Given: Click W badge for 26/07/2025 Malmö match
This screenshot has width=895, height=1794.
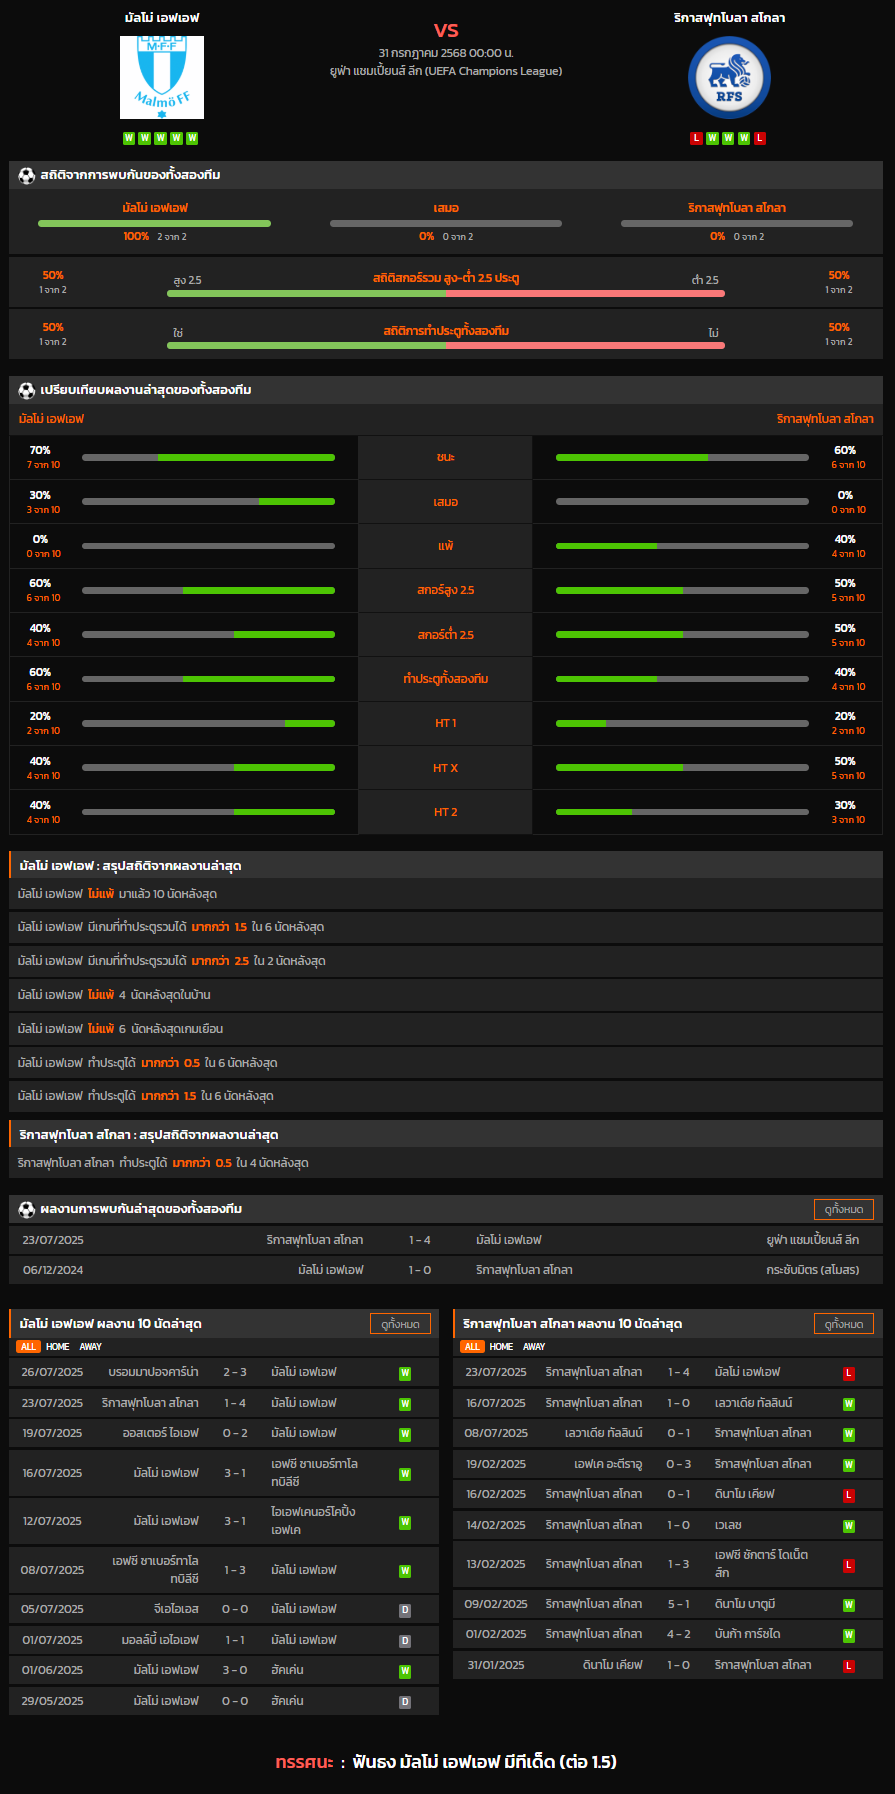Looking at the screenshot, I should [x=405, y=1373].
